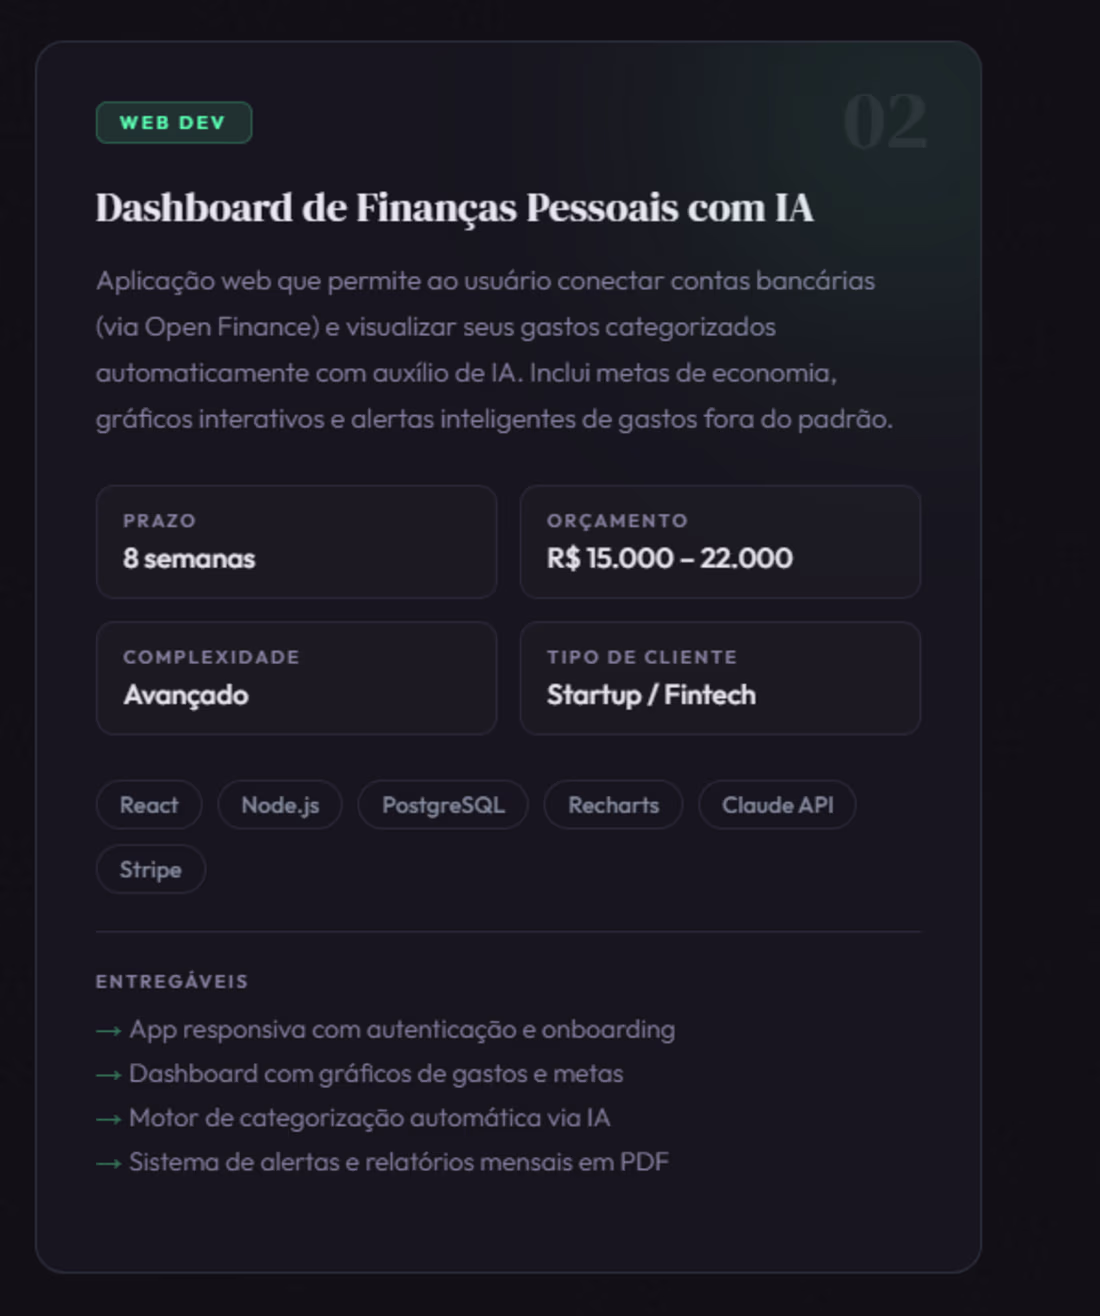Click the Entregáveis section heading
1100x1316 pixels.
pyautogui.click(x=172, y=982)
